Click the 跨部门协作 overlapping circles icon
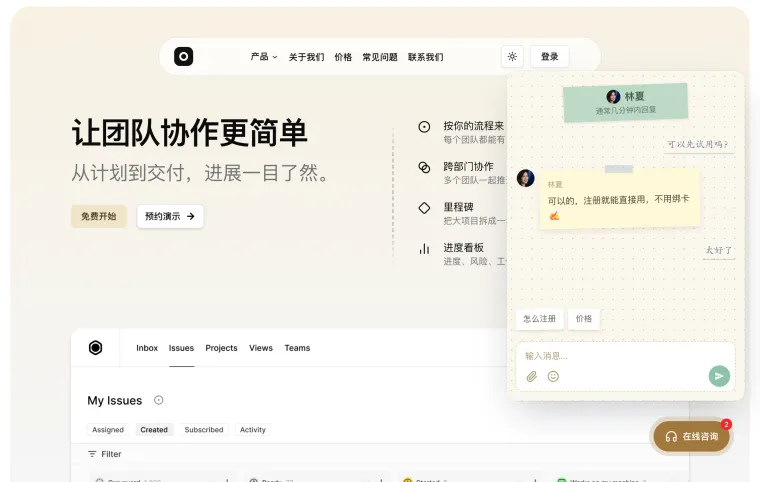The image size is (760, 482). tap(424, 167)
